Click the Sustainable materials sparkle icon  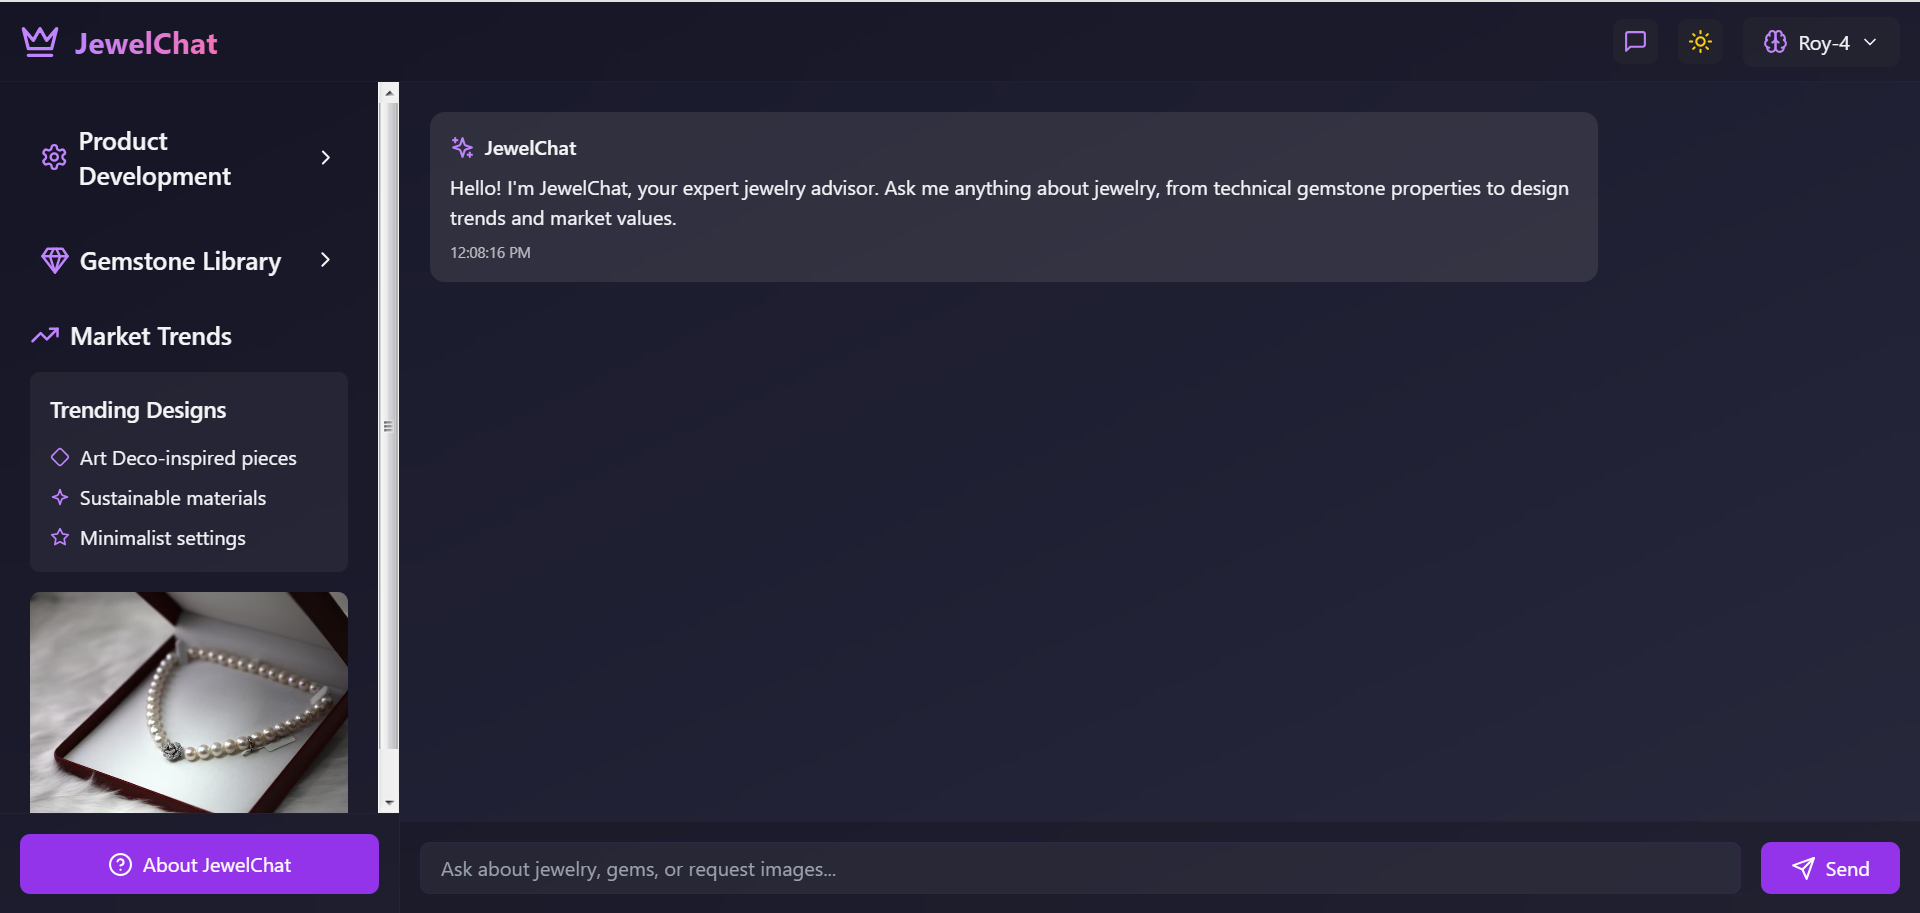click(60, 498)
